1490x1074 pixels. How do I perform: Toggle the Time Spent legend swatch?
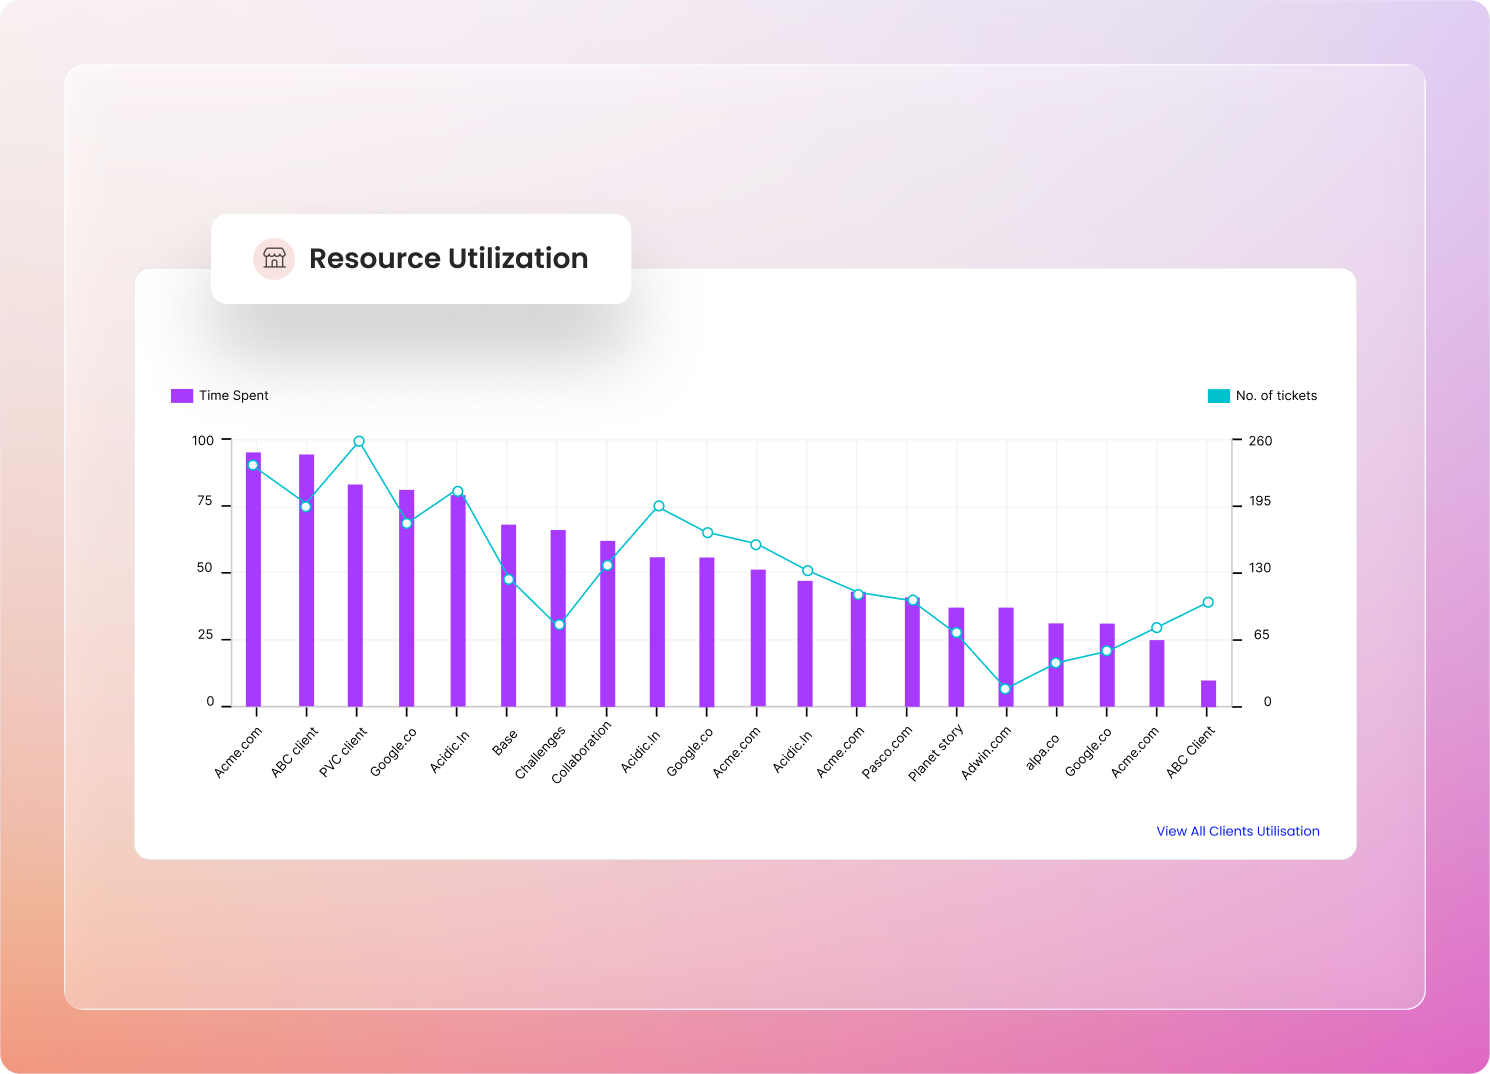[181, 396]
